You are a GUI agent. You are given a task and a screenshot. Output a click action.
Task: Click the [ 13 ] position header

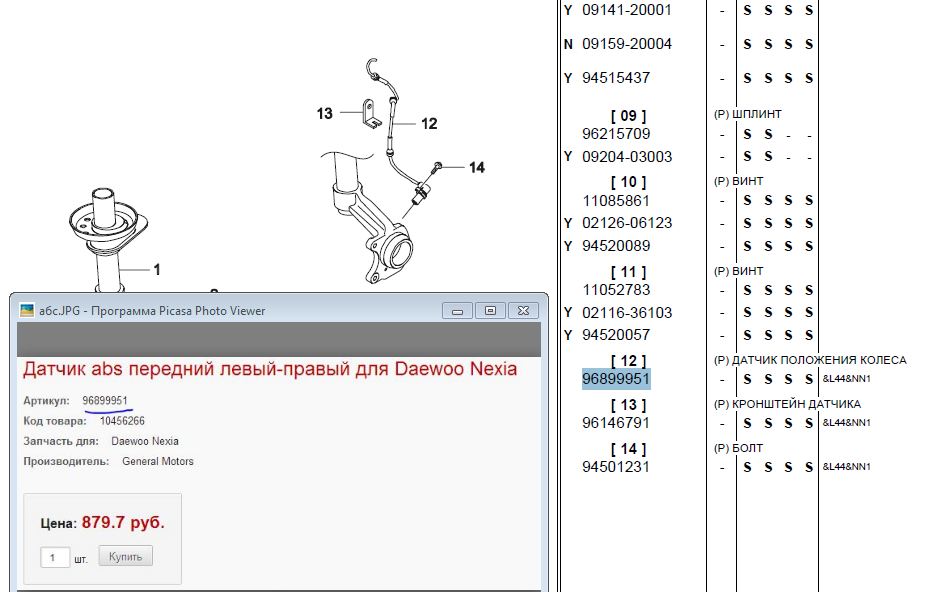[x=628, y=405]
